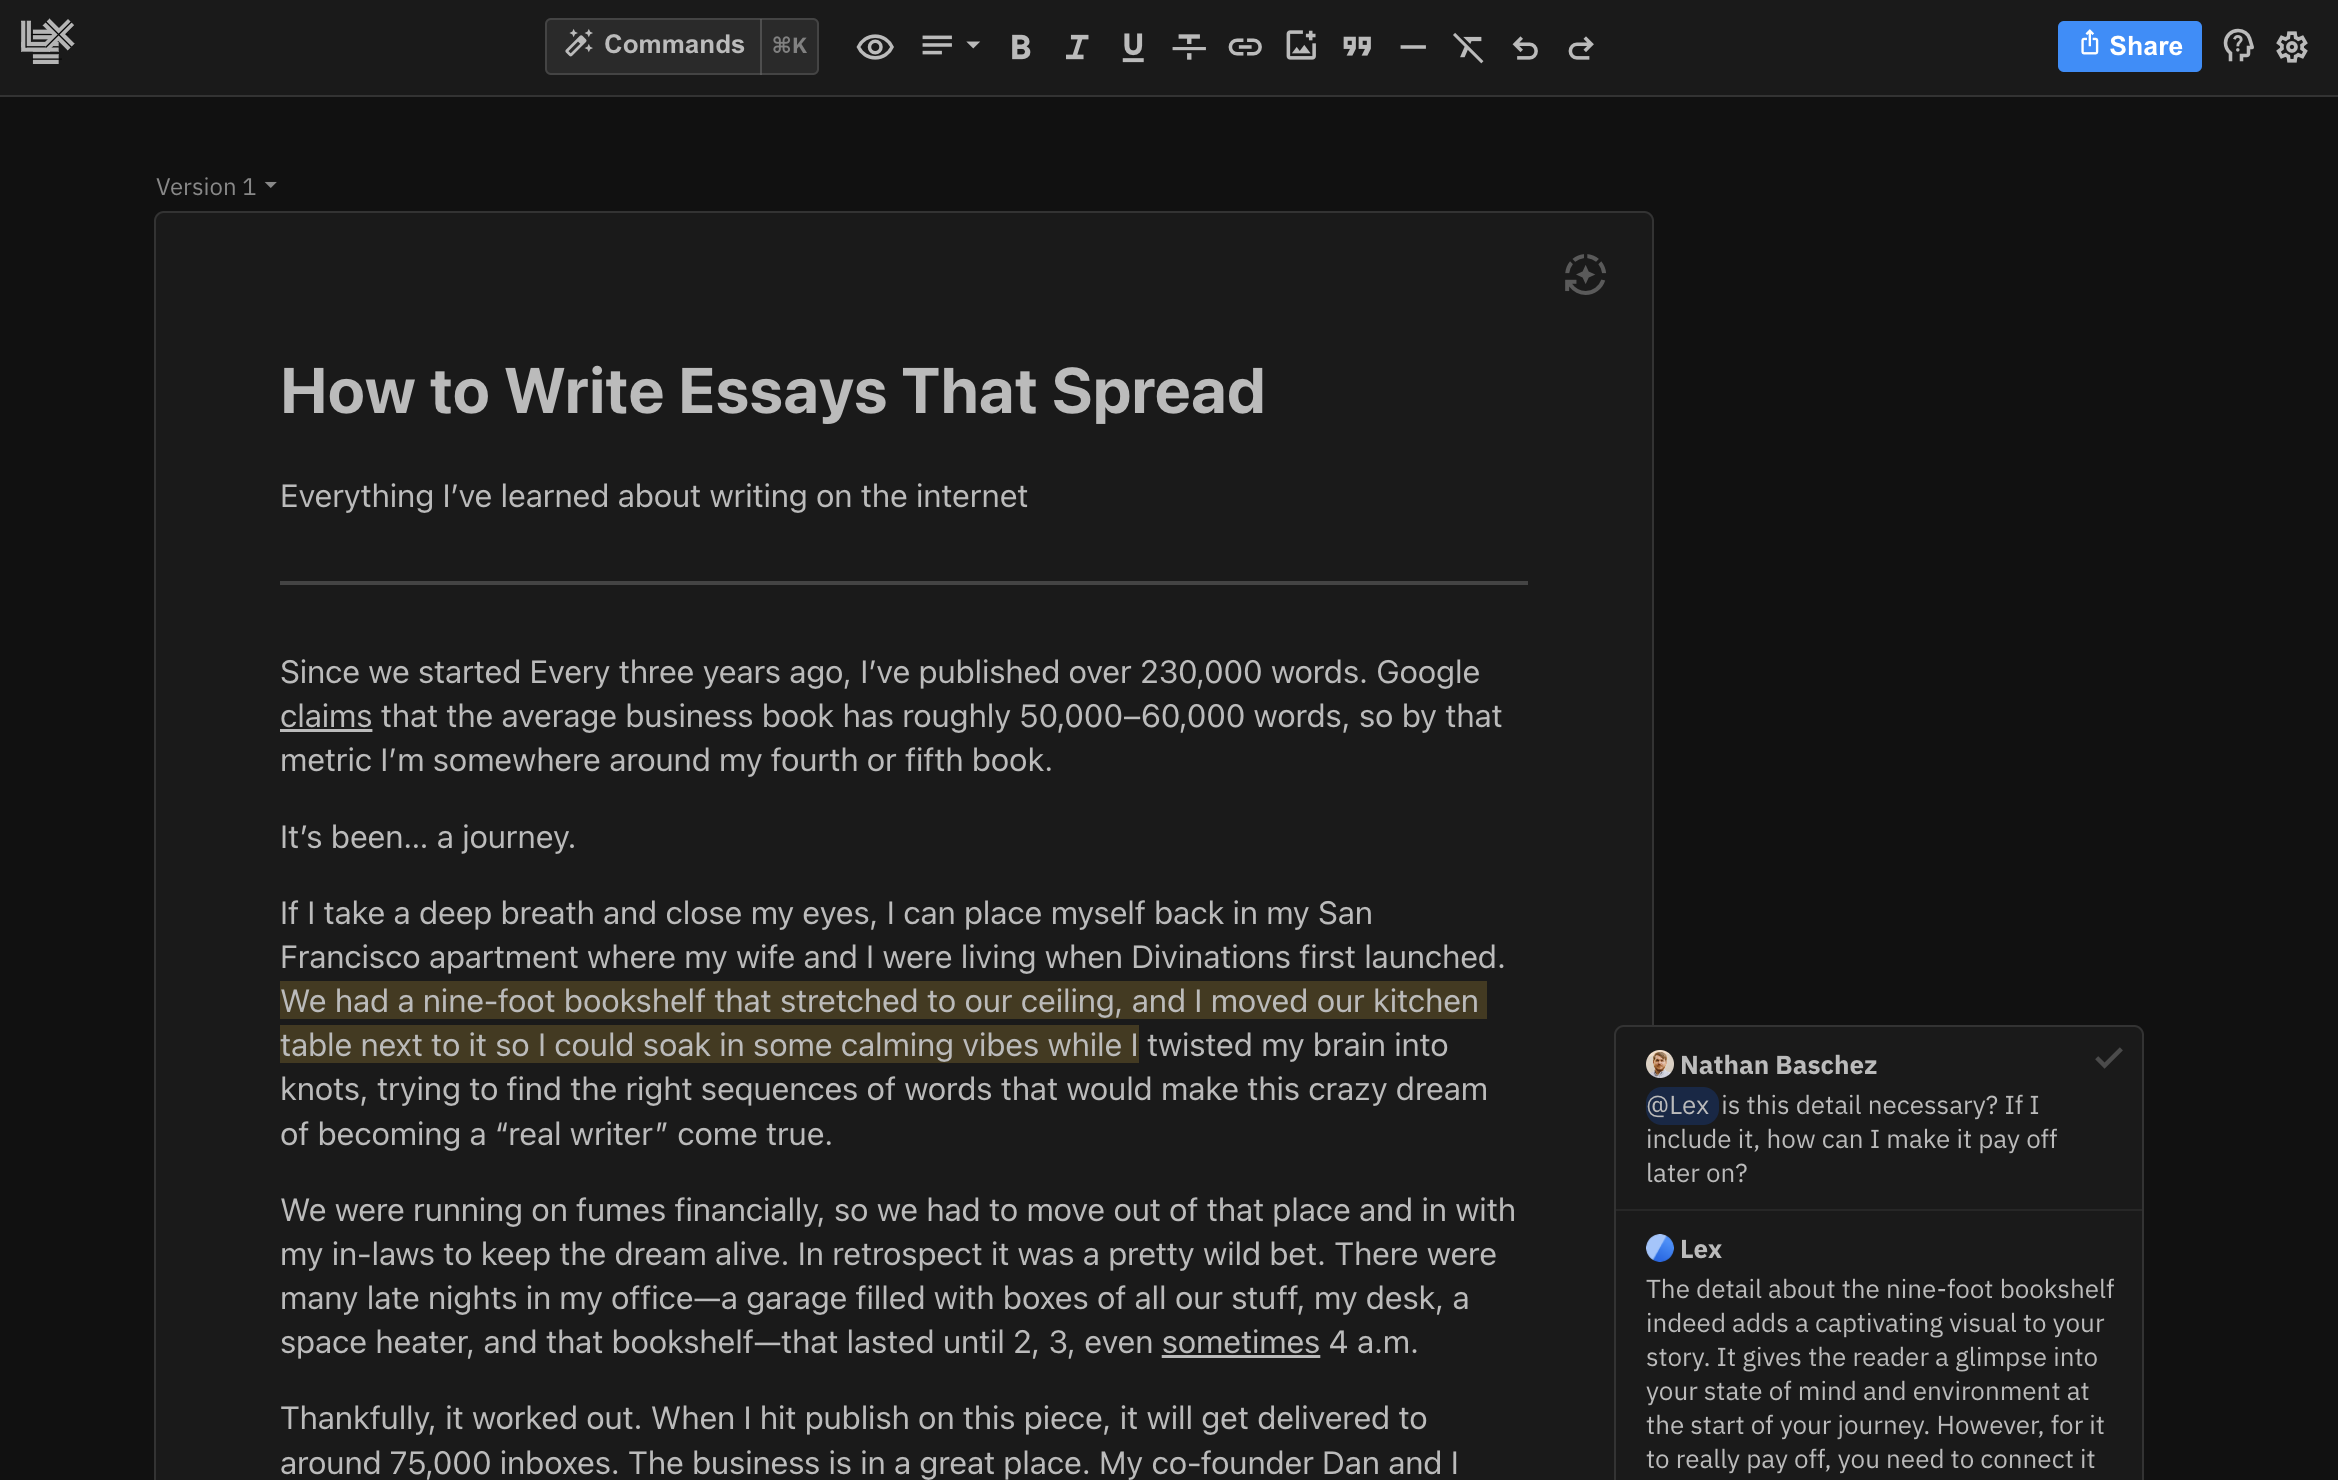
Task: Undo the last edit
Action: point(1524,47)
